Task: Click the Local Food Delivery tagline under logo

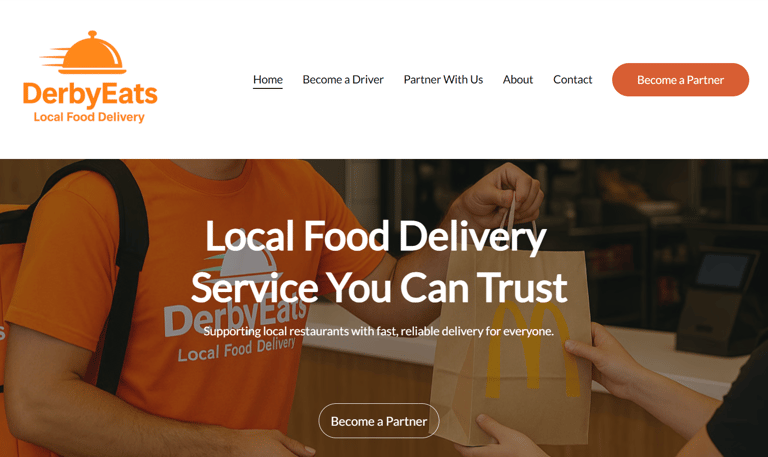Action: coord(89,118)
